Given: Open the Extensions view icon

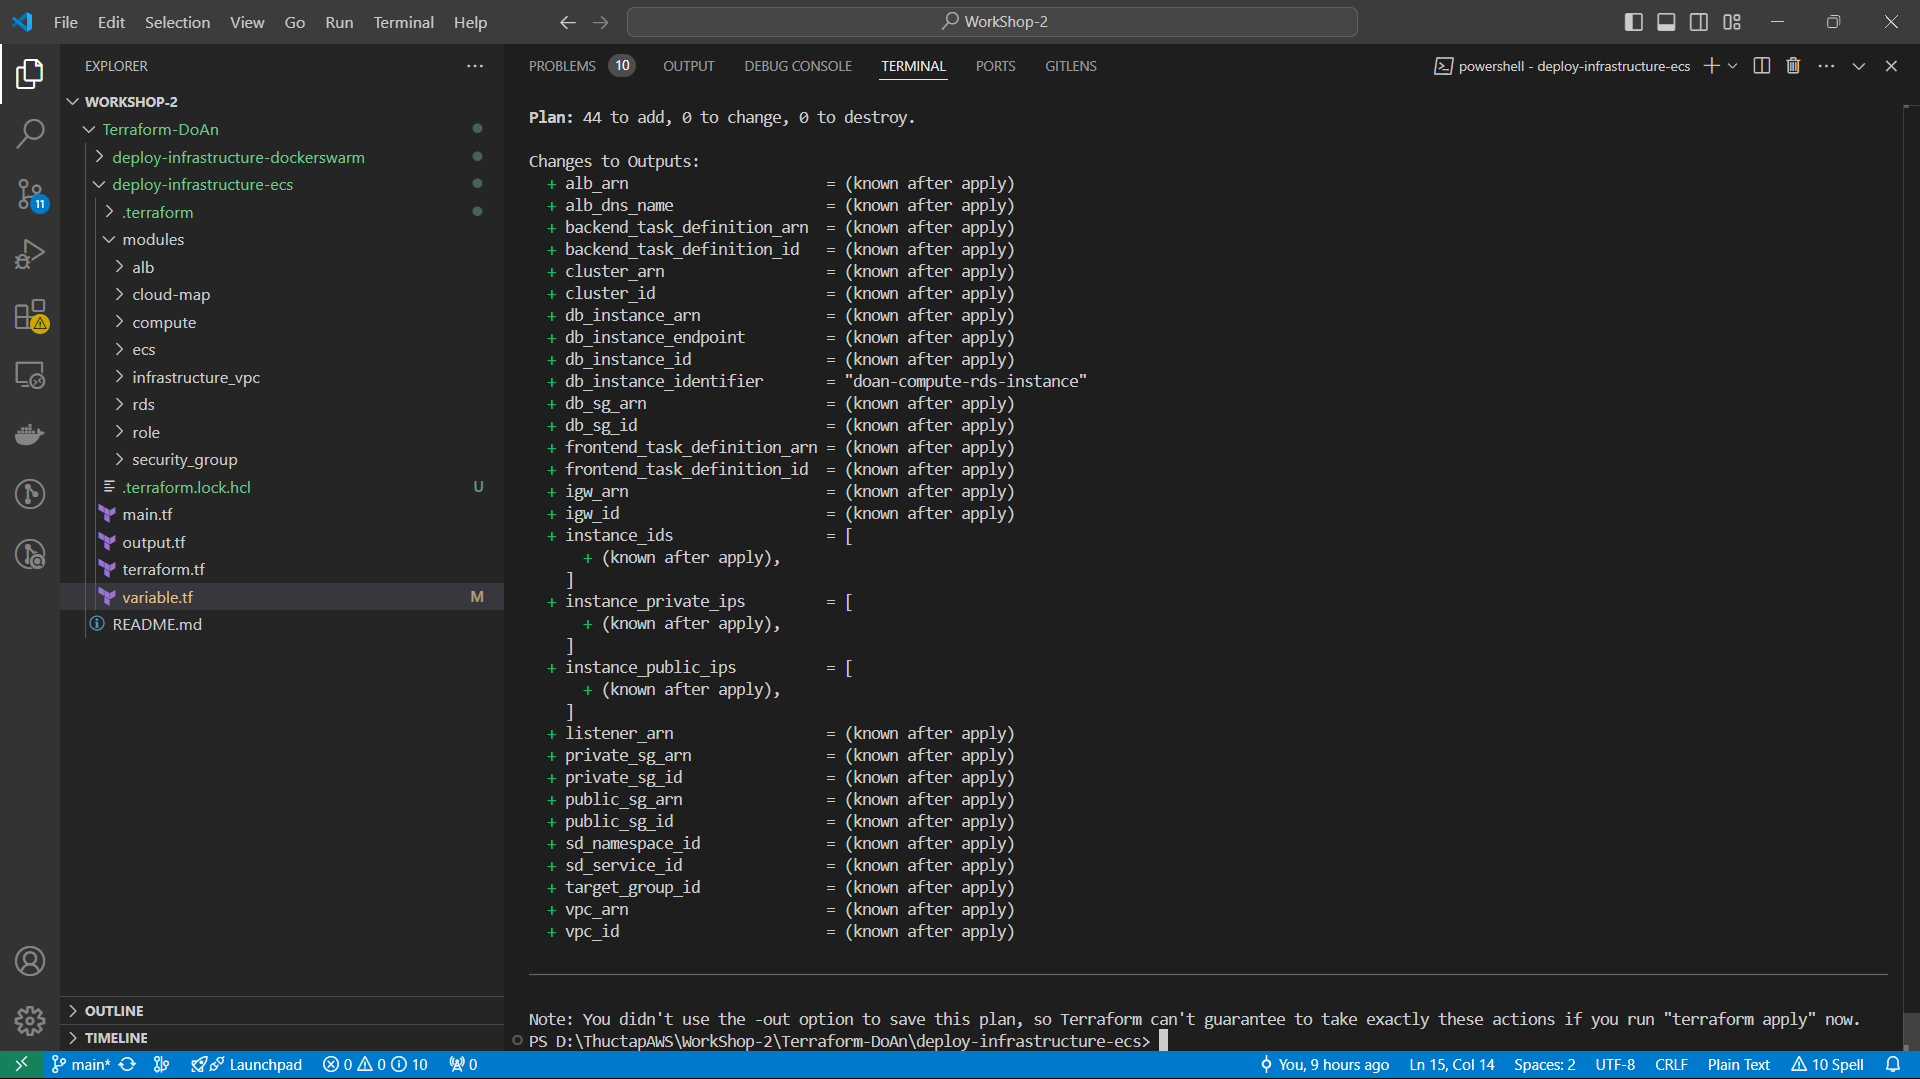Looking at the screenshot, I should point(30,315).
